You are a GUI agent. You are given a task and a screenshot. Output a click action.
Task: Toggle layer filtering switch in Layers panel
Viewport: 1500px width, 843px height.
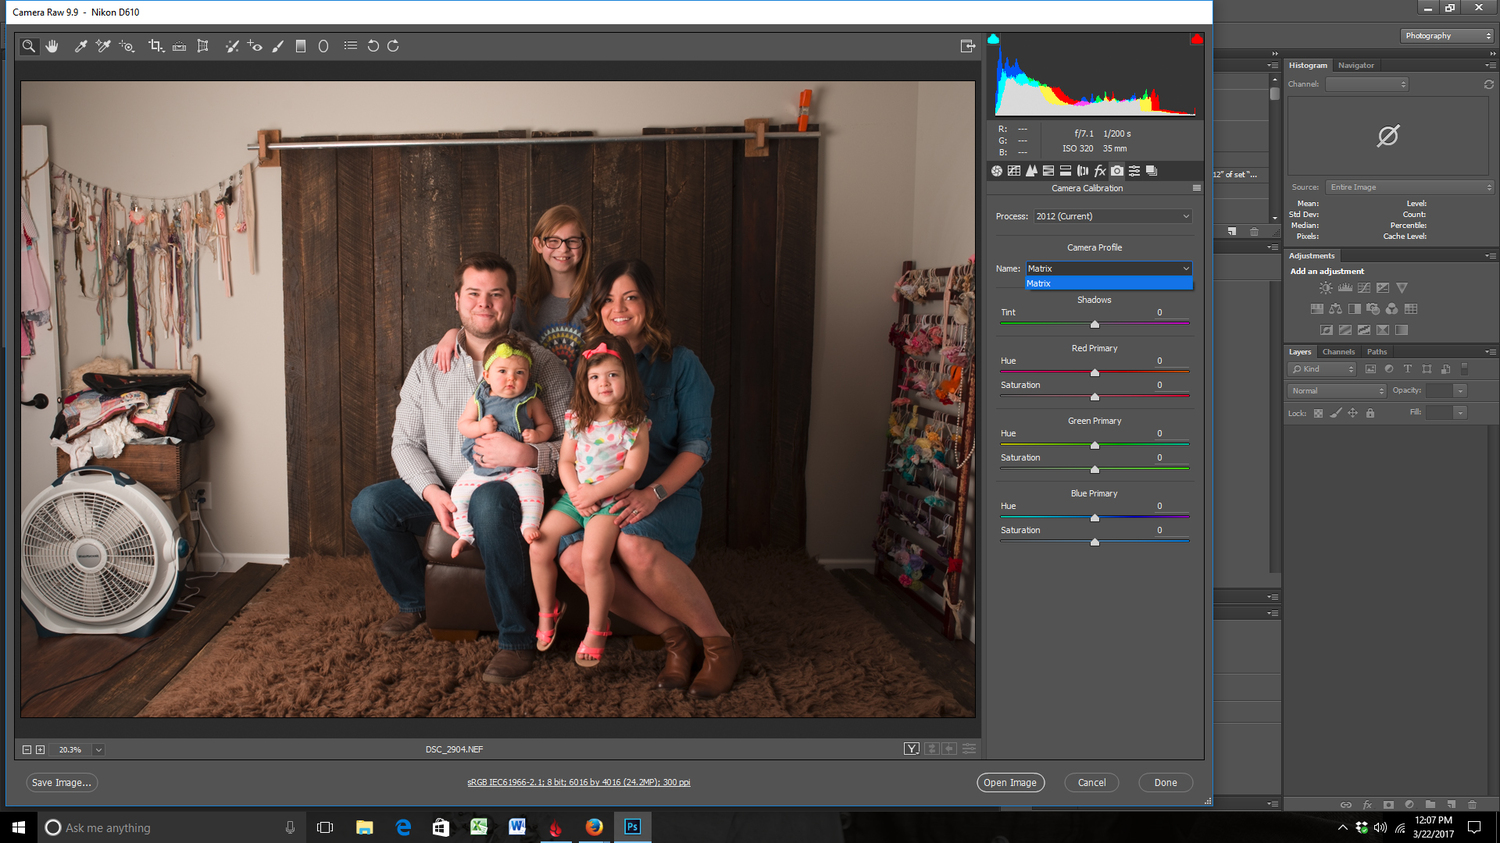1465,369
